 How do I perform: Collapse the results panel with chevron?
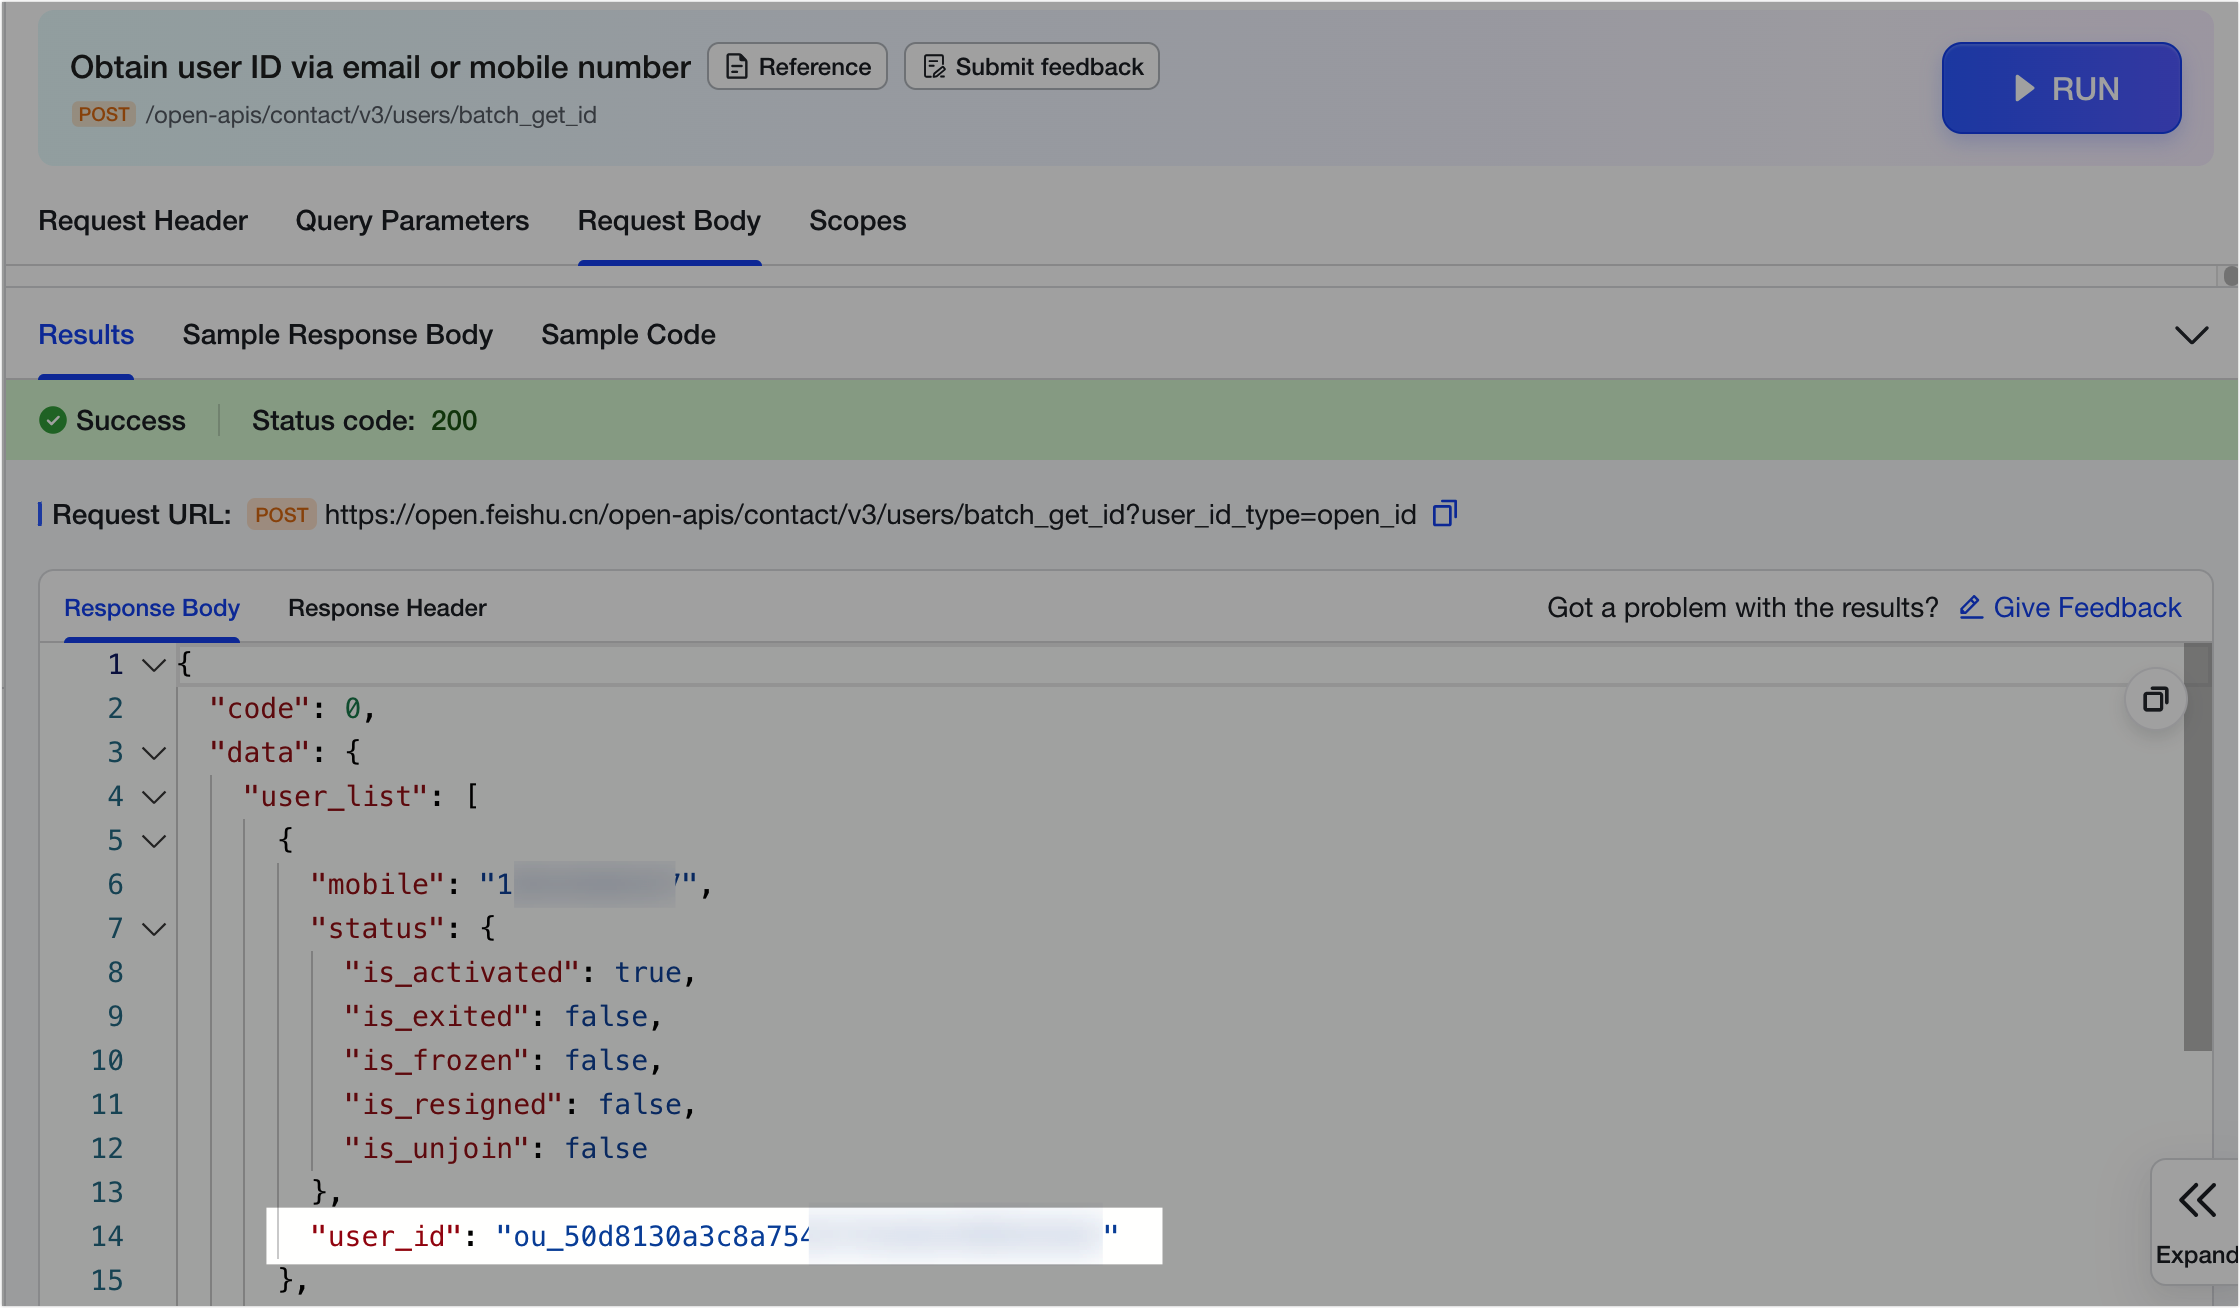[x=2191, y=335]
